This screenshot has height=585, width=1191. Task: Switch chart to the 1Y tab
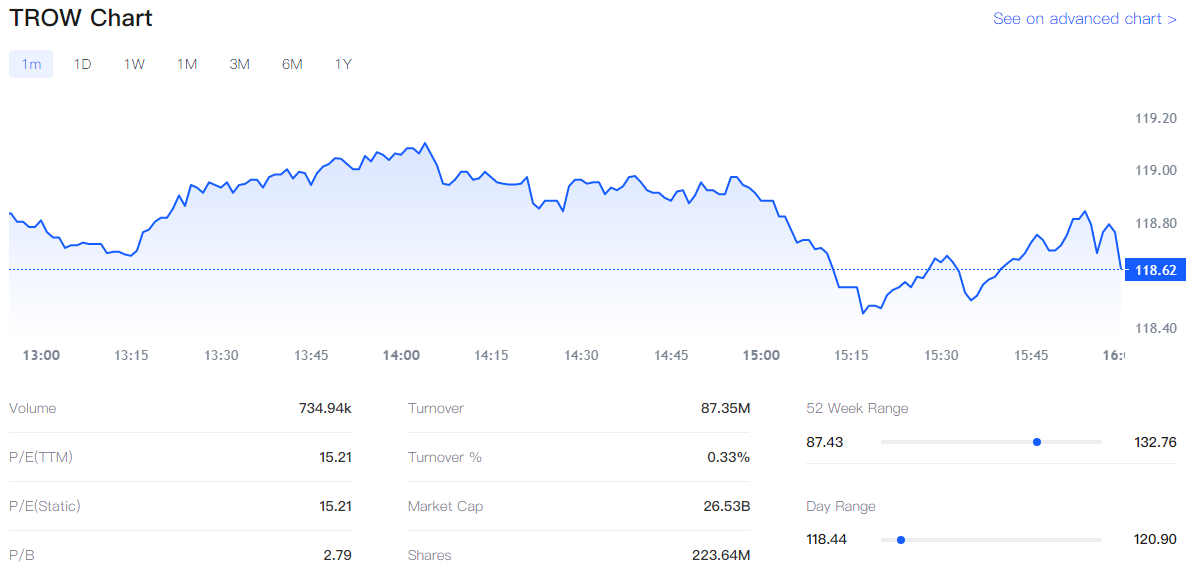coord(343,64)
